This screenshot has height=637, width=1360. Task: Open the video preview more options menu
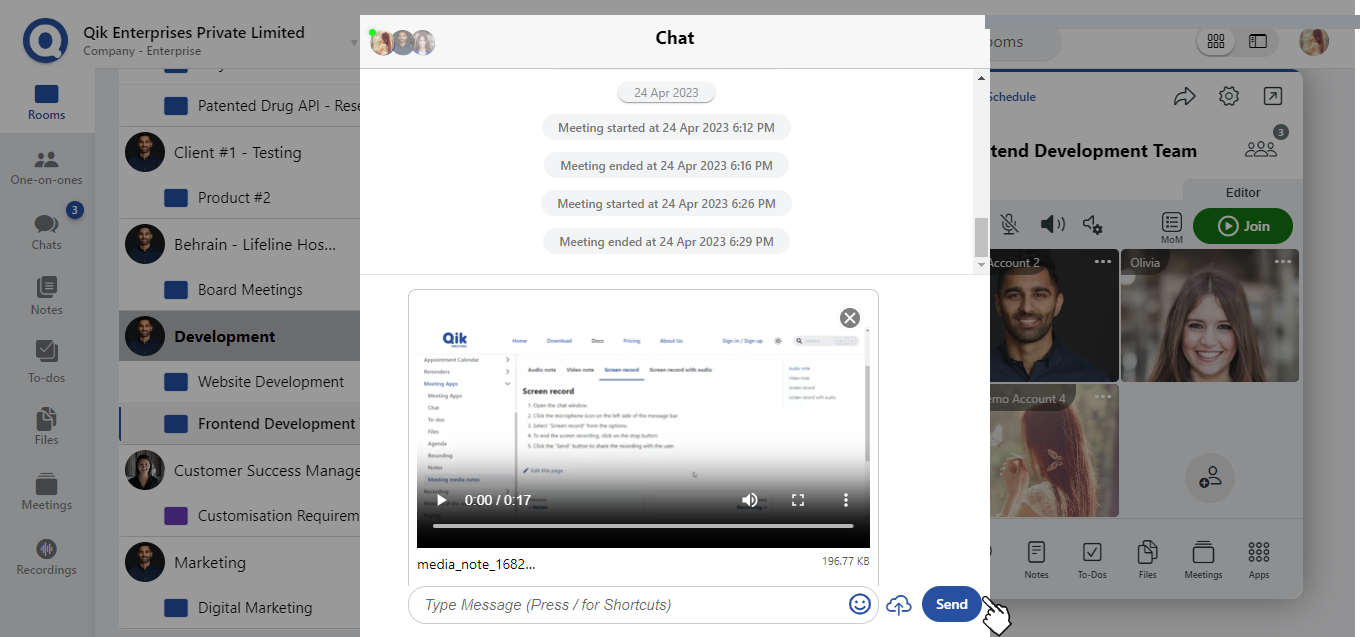coord(846,500)
